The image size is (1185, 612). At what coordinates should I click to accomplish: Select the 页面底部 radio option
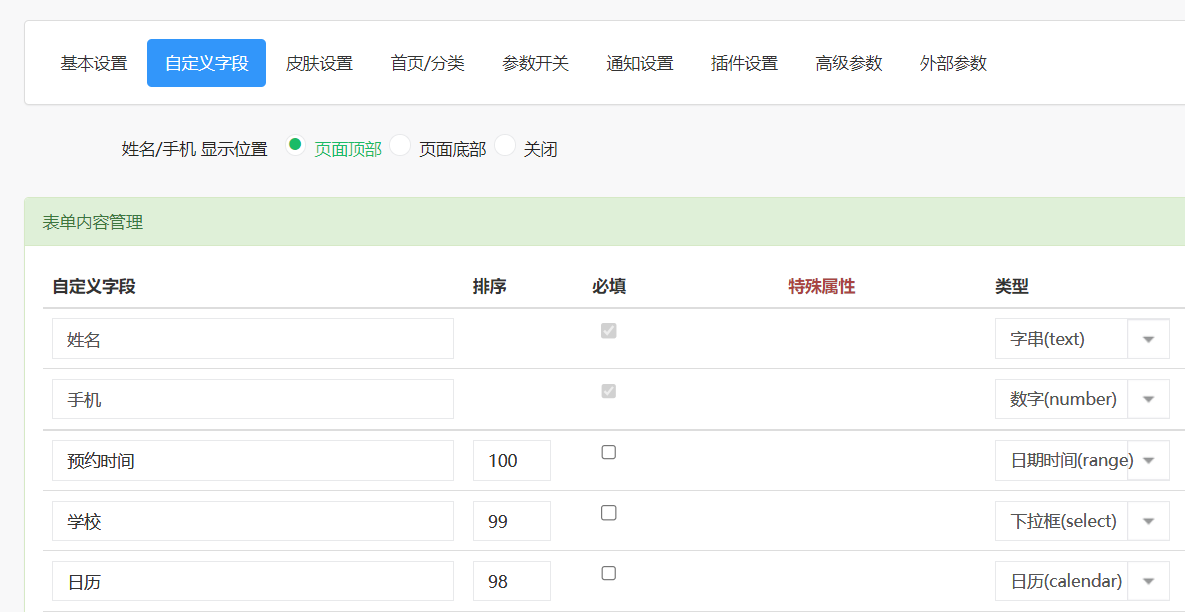400,145
